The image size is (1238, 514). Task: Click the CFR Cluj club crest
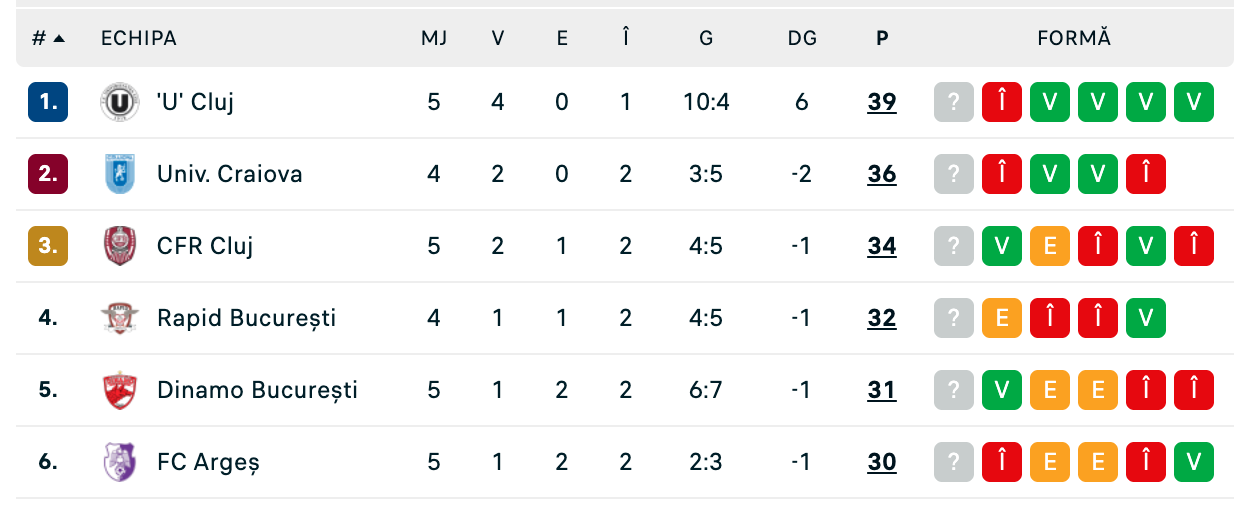(119, 246)
